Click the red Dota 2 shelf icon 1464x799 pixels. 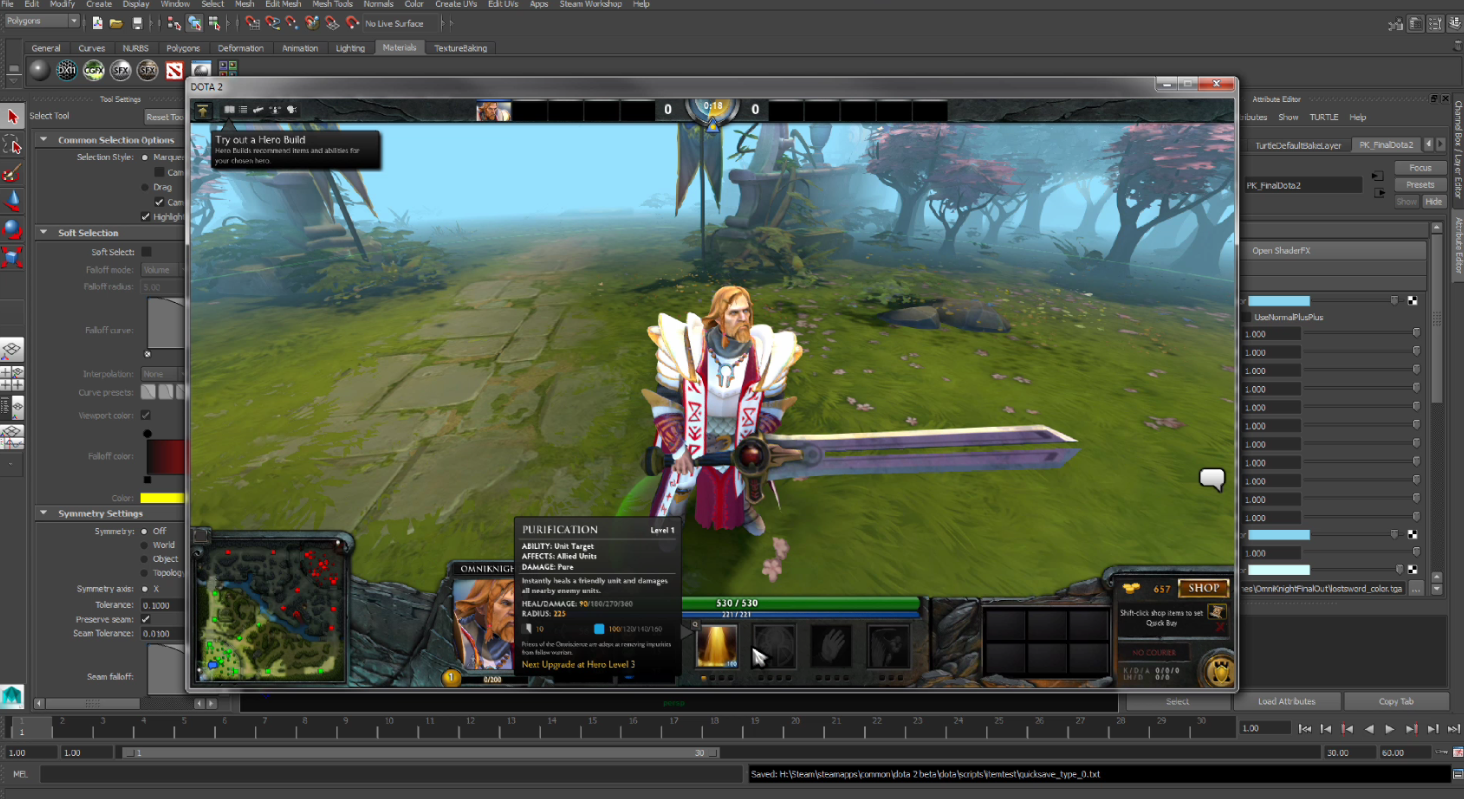pos(175,70)
